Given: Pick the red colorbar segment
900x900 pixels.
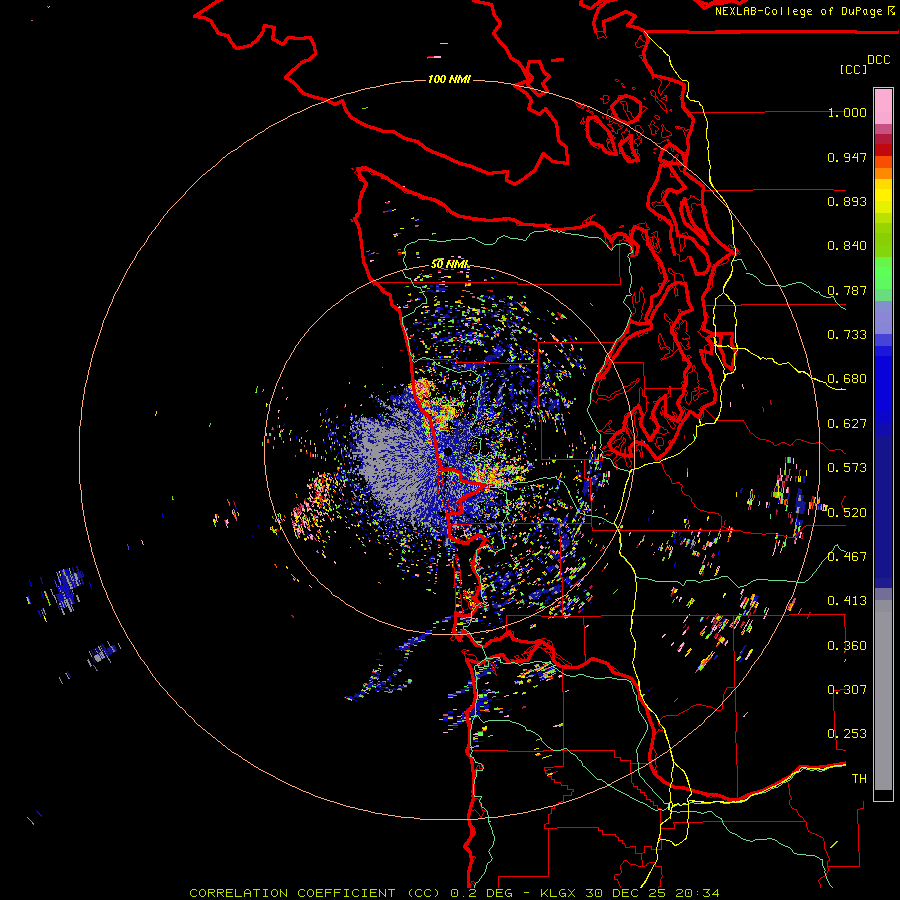Looking at the screenshot, I should point(883,150).
